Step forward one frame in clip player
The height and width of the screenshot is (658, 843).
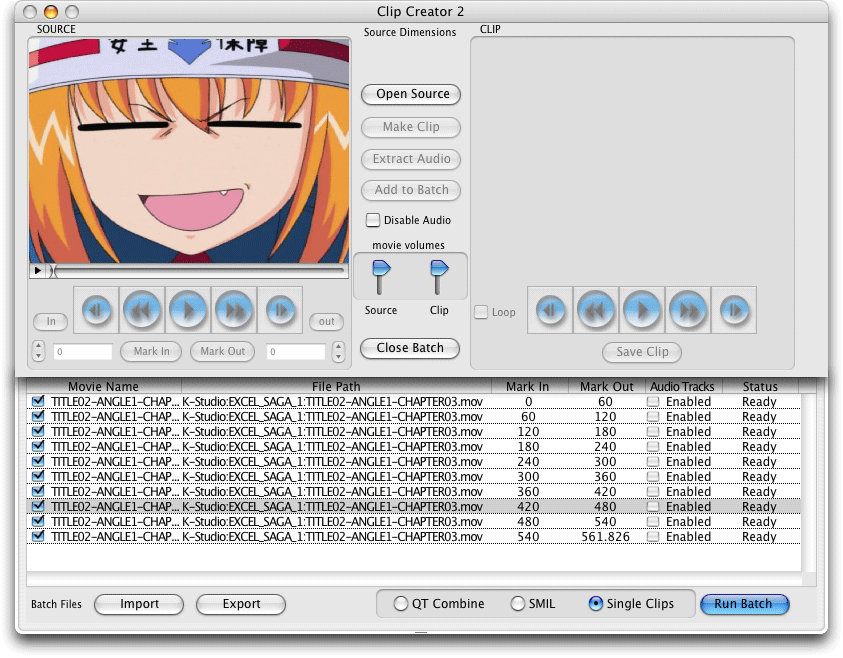pyautogui.click(x=734, y=310)
